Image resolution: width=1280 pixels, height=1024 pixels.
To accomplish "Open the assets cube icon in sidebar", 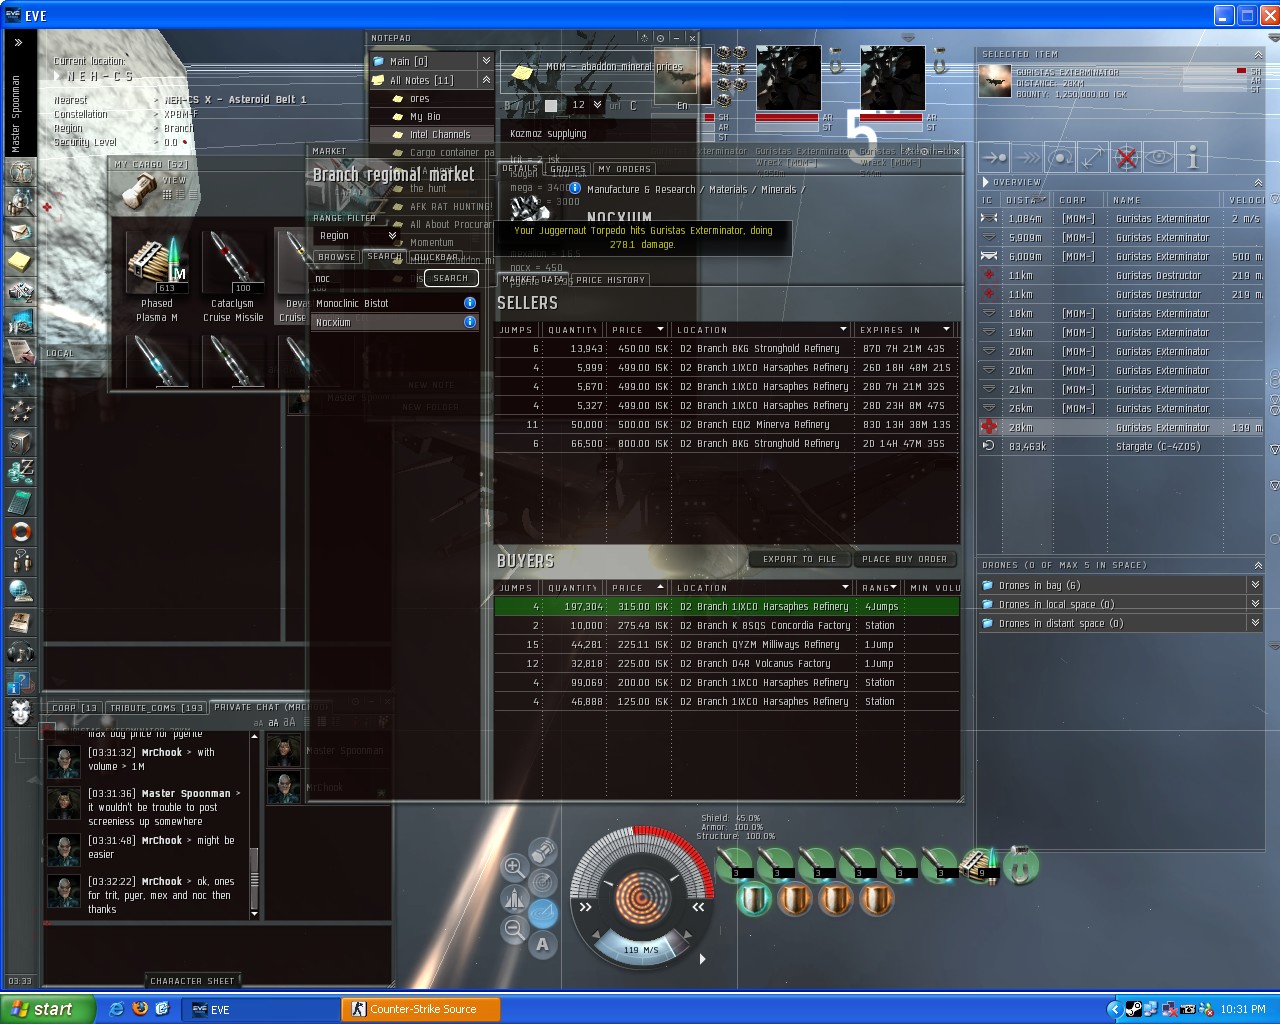I will click(x=20, y=442).
